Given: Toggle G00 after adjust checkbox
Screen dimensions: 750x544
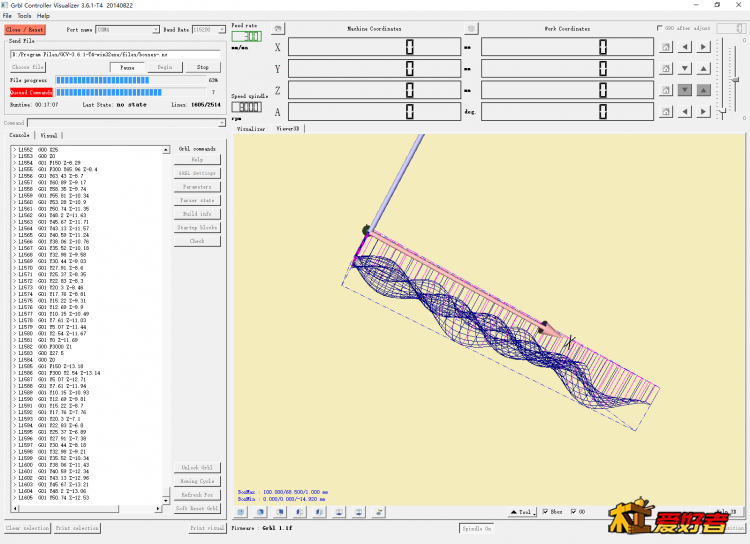Looking at the screenshot, I should [660, 28].
